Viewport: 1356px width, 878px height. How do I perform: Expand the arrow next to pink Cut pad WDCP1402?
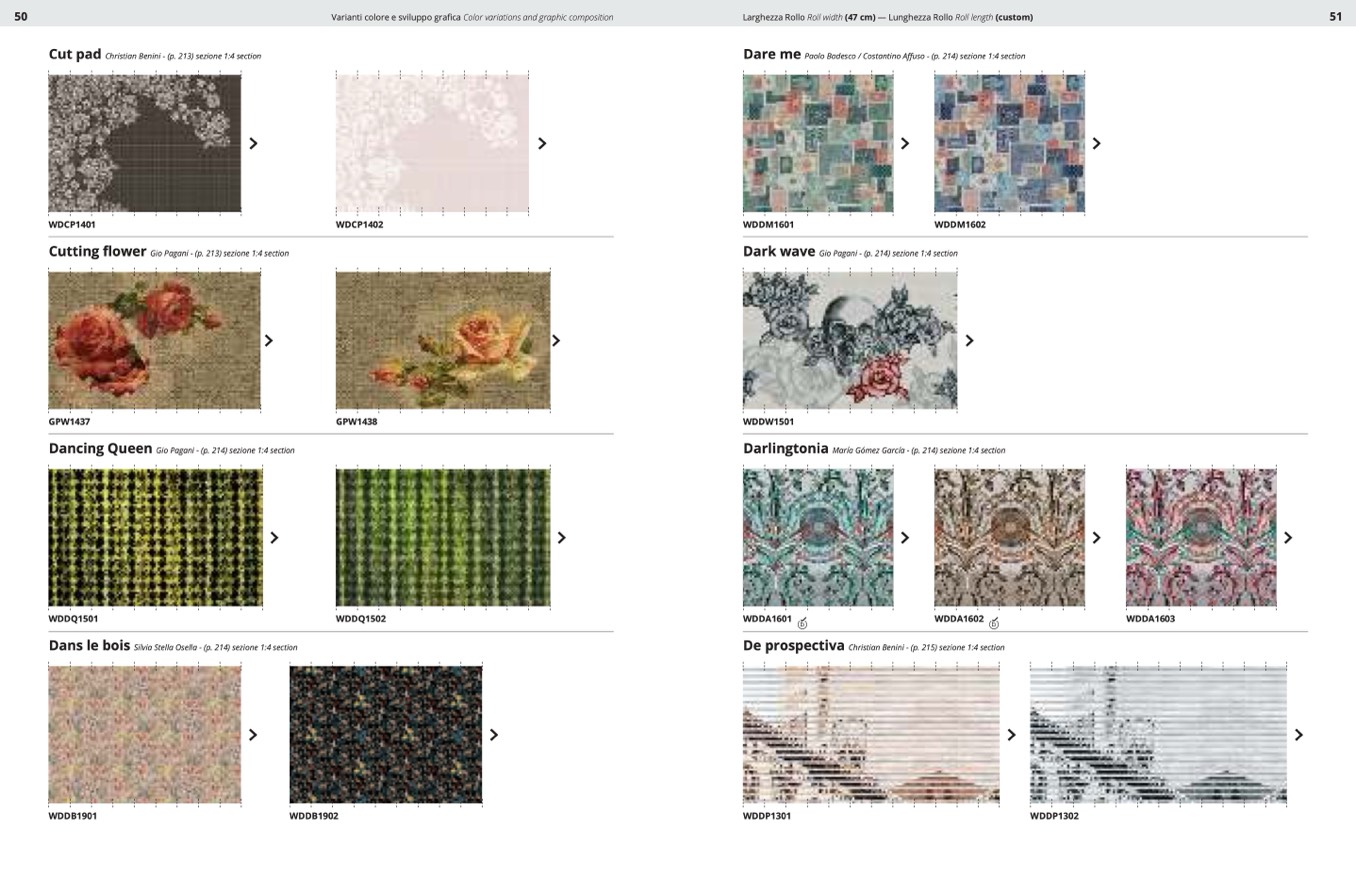[x=543, y=143]
